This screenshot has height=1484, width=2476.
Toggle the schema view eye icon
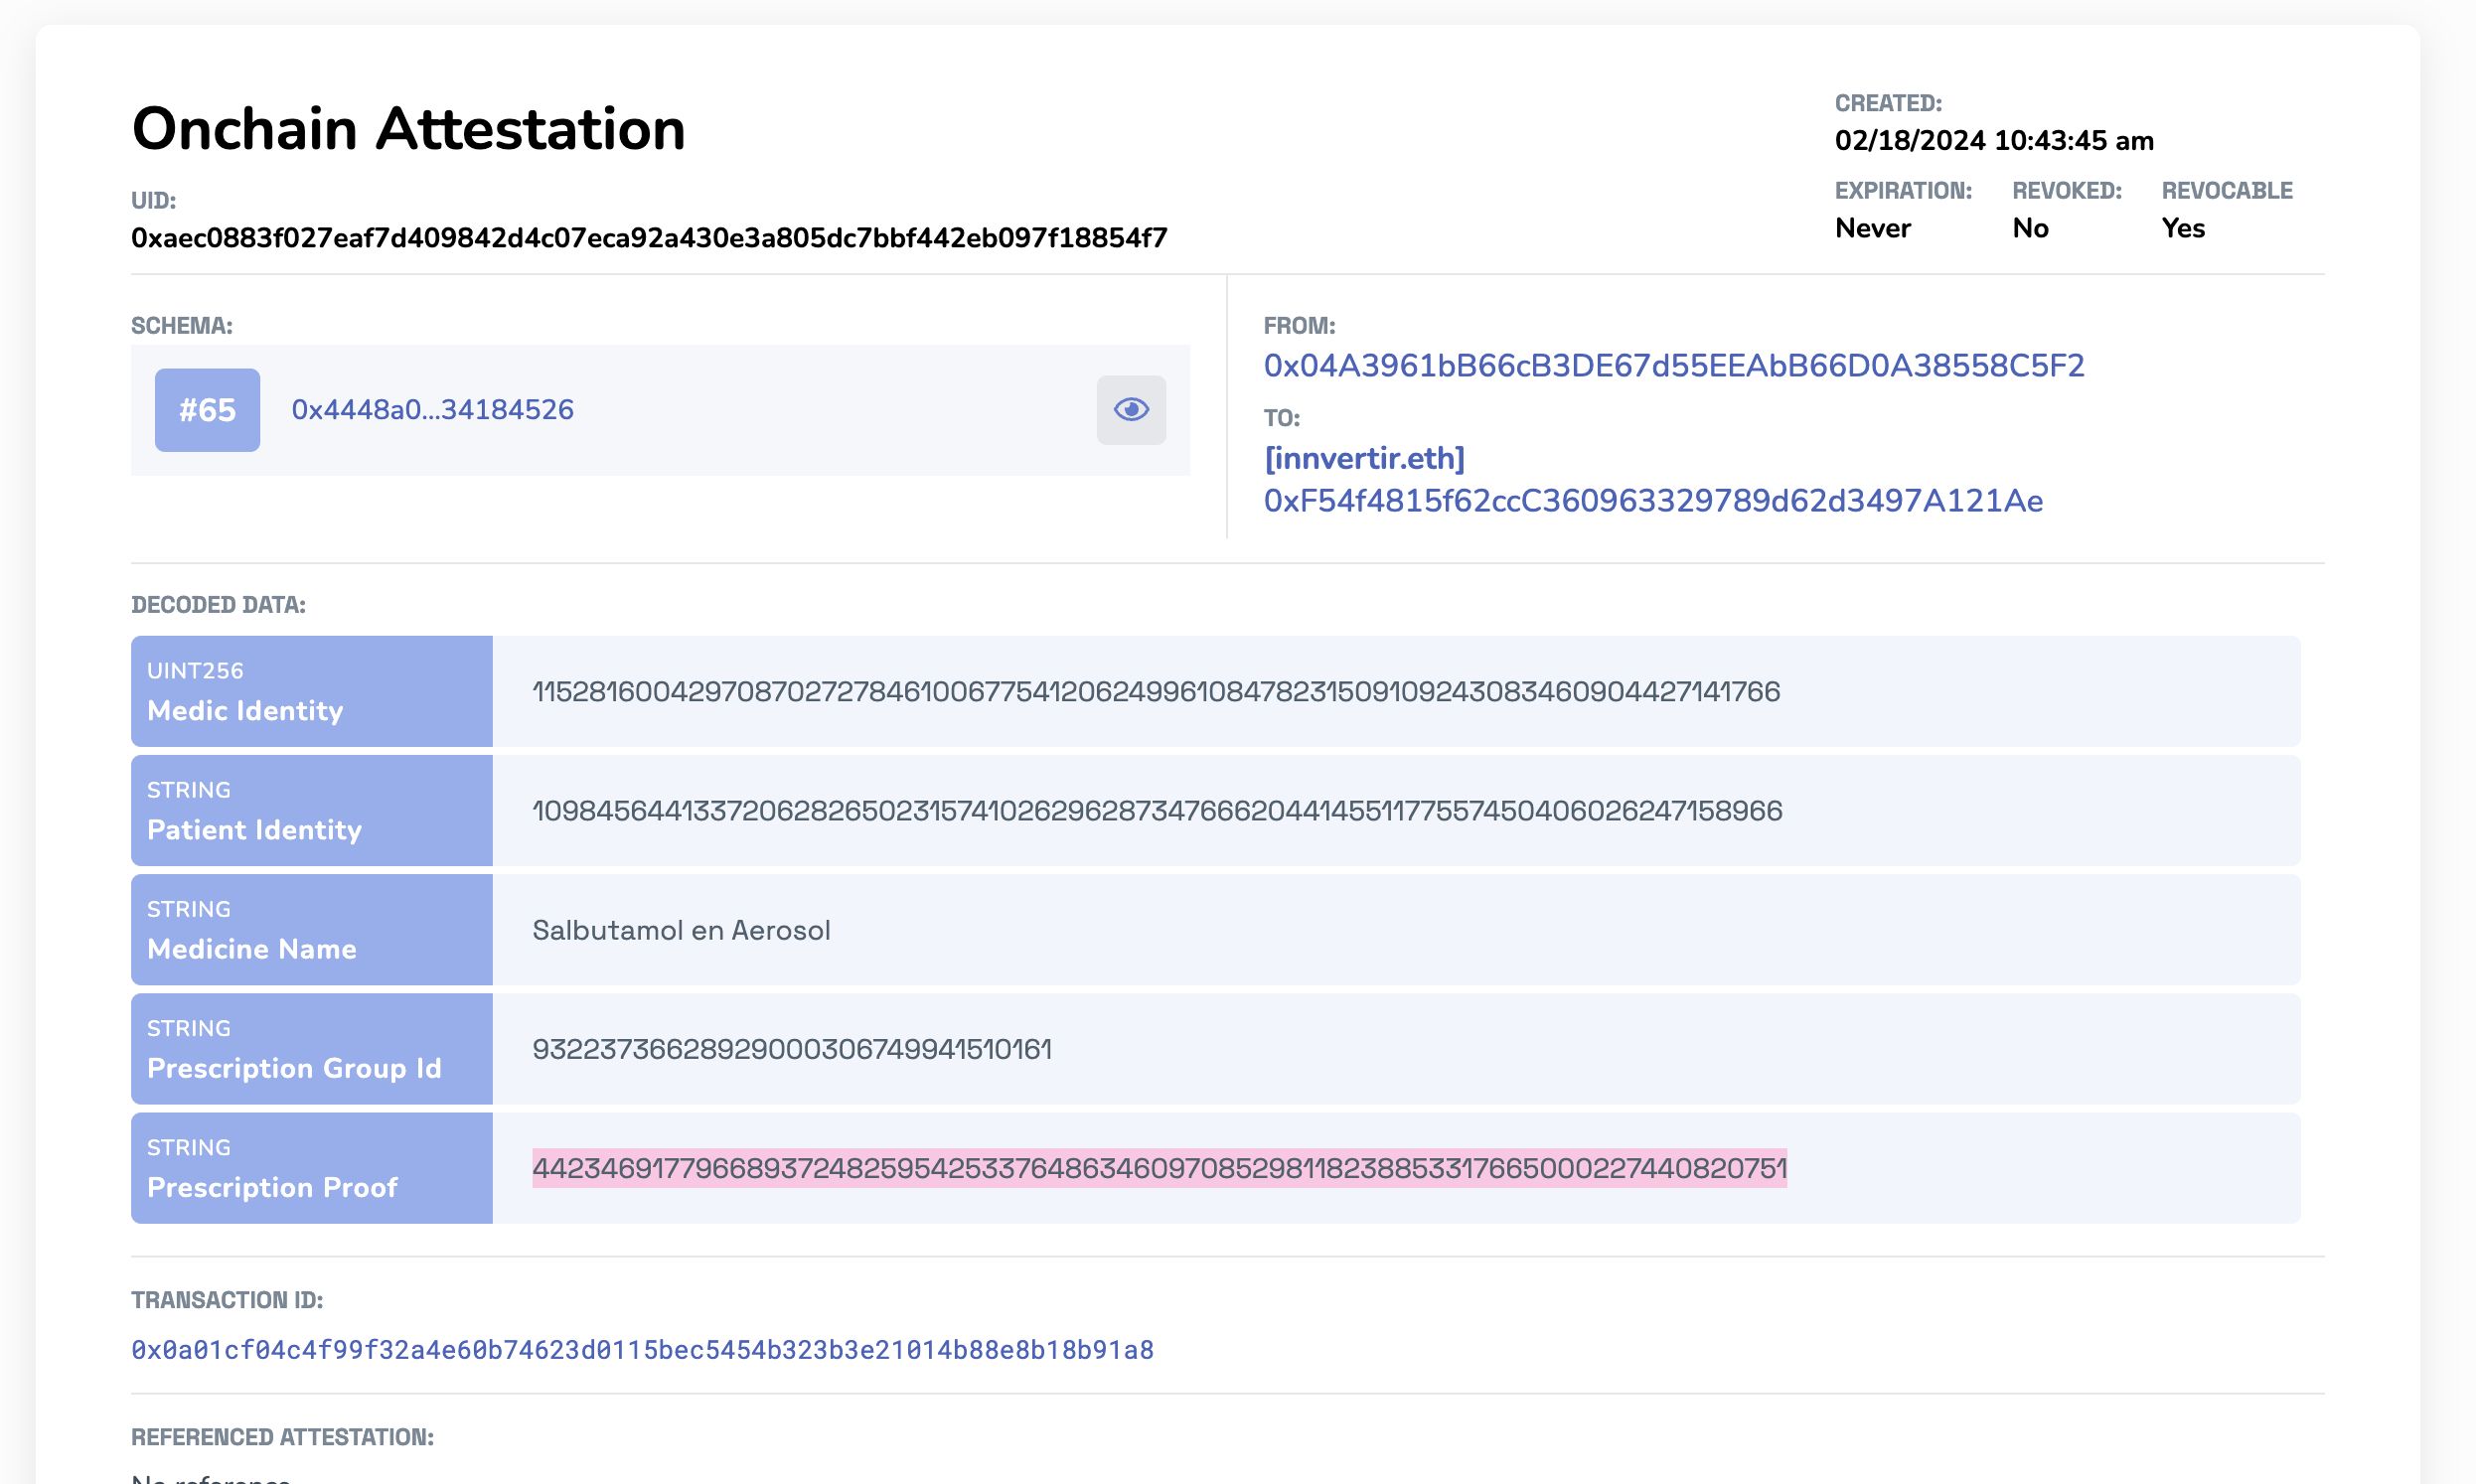tap(1131, 410)
